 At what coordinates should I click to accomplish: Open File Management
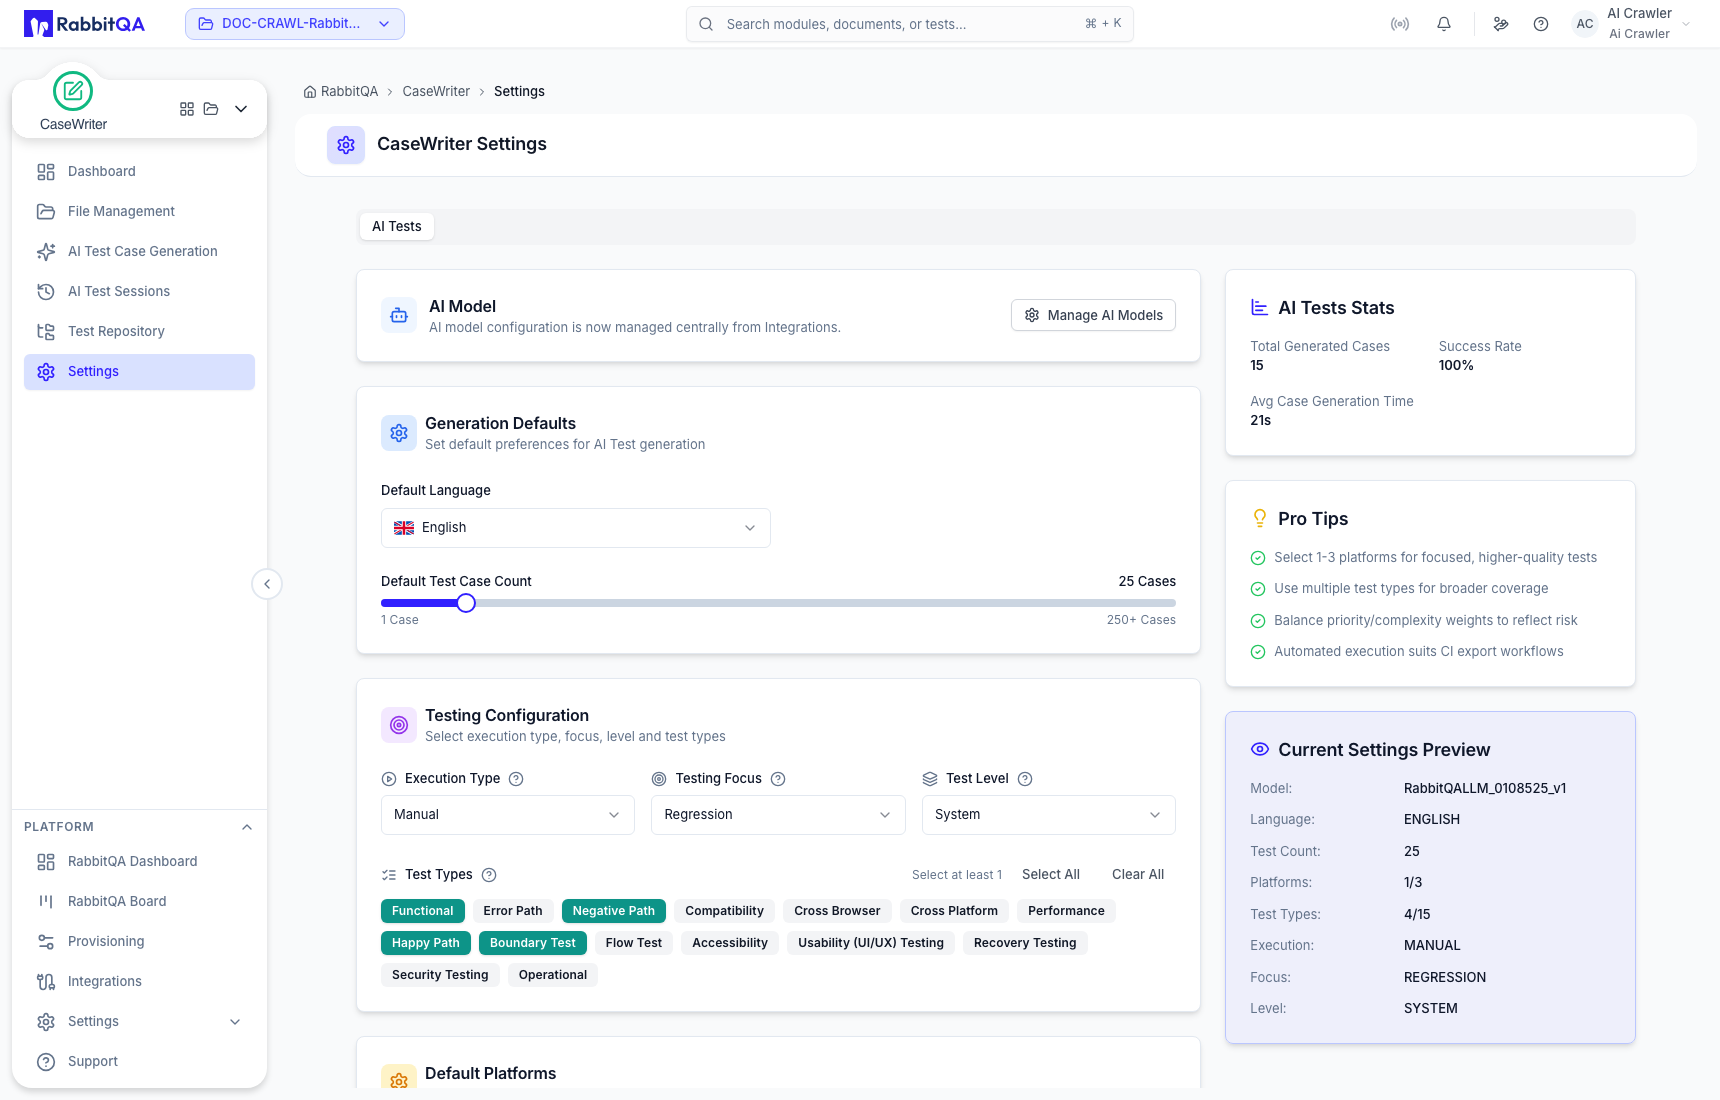(139, 212)
